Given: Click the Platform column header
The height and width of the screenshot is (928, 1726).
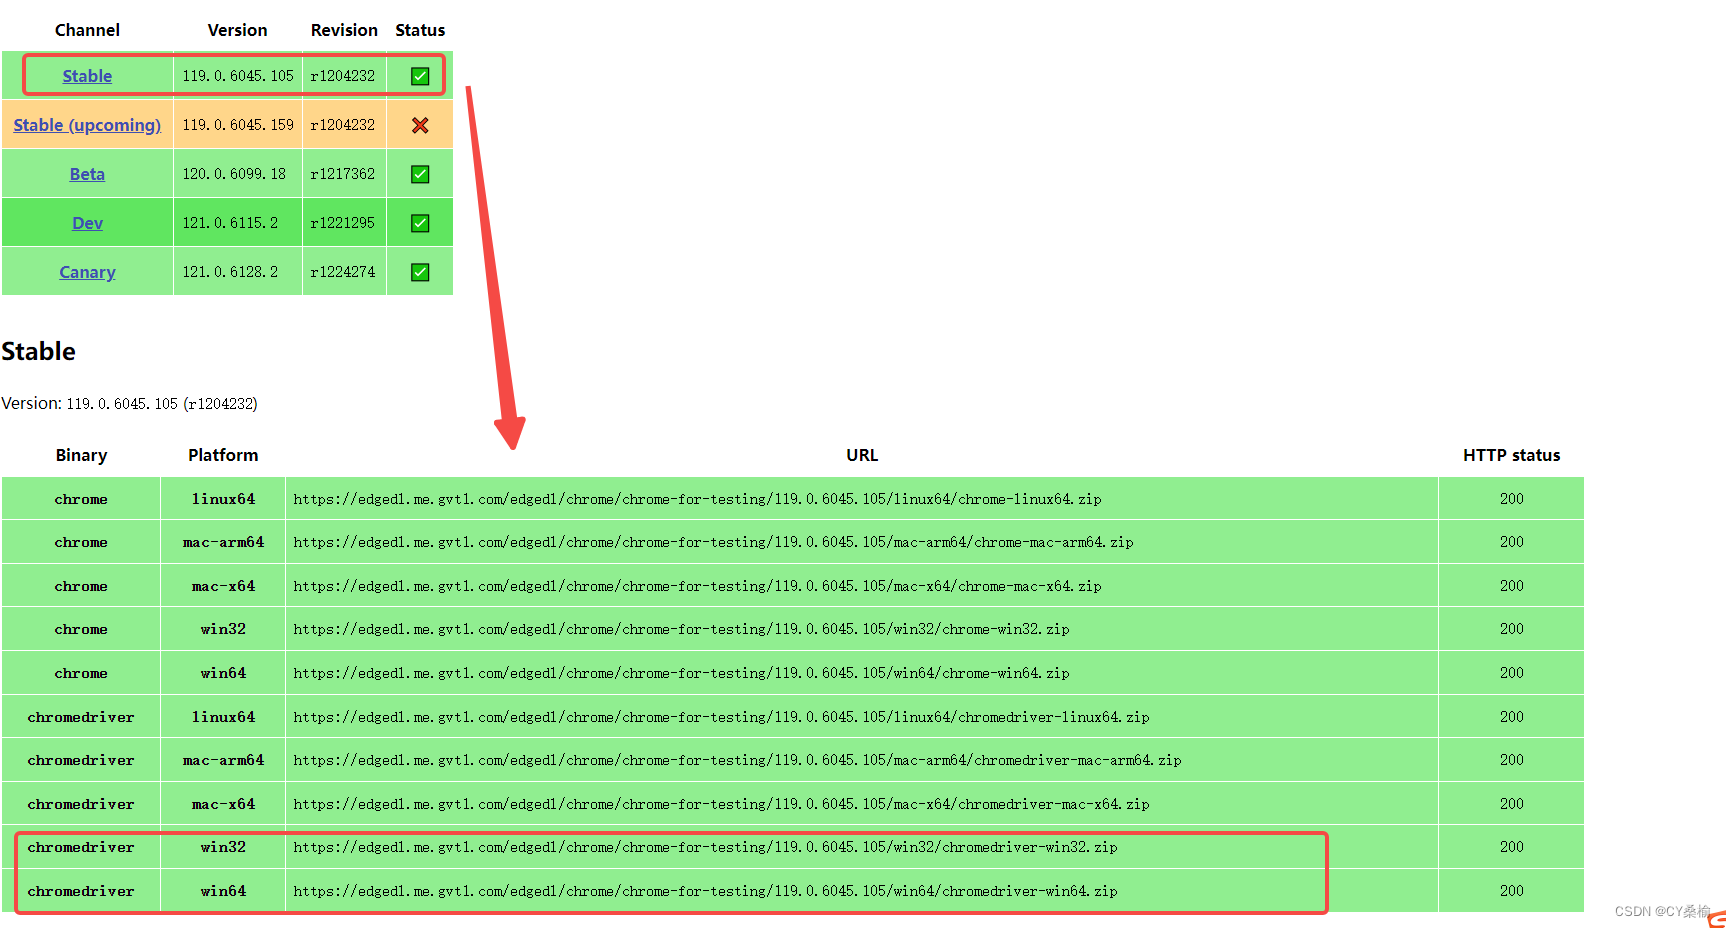Looking at the screenshot, I should 223,455.
